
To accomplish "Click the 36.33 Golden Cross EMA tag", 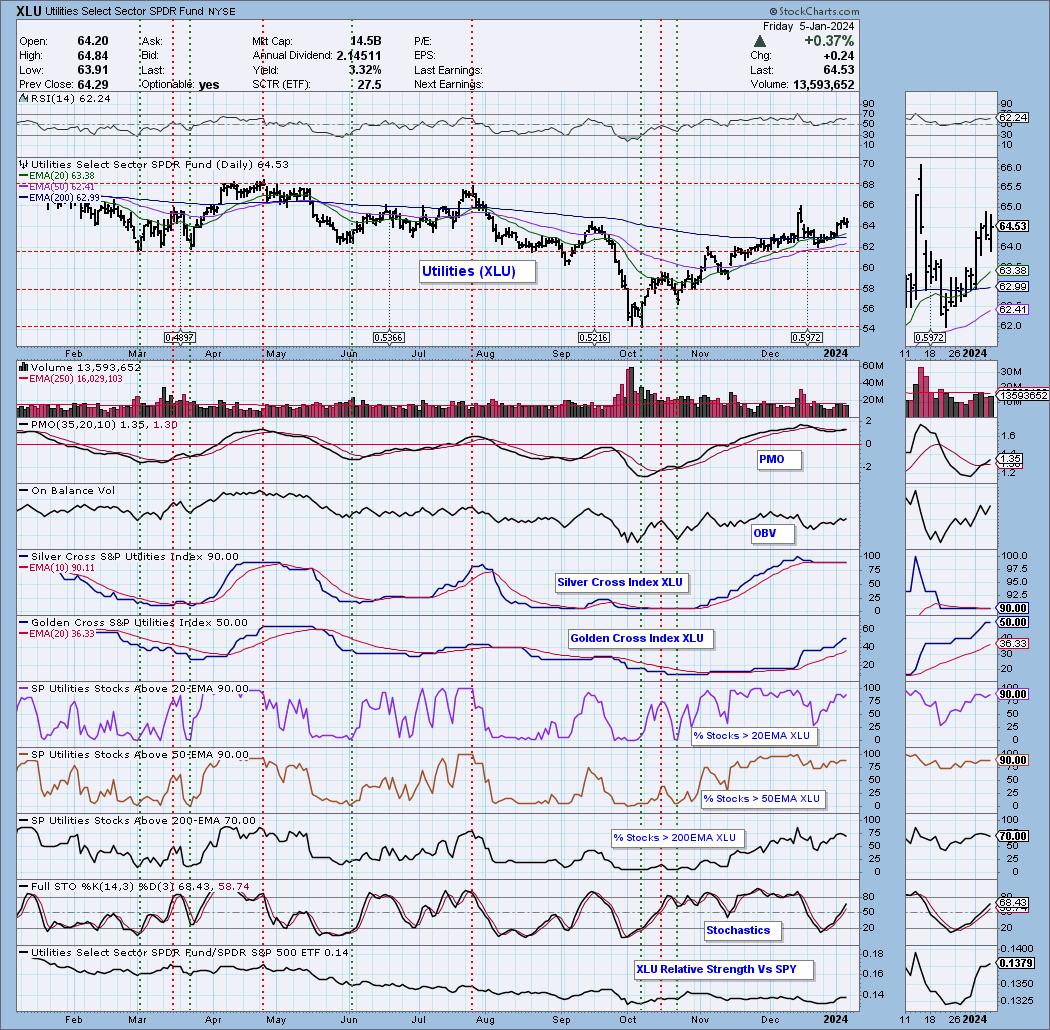I will point(1013,643).
